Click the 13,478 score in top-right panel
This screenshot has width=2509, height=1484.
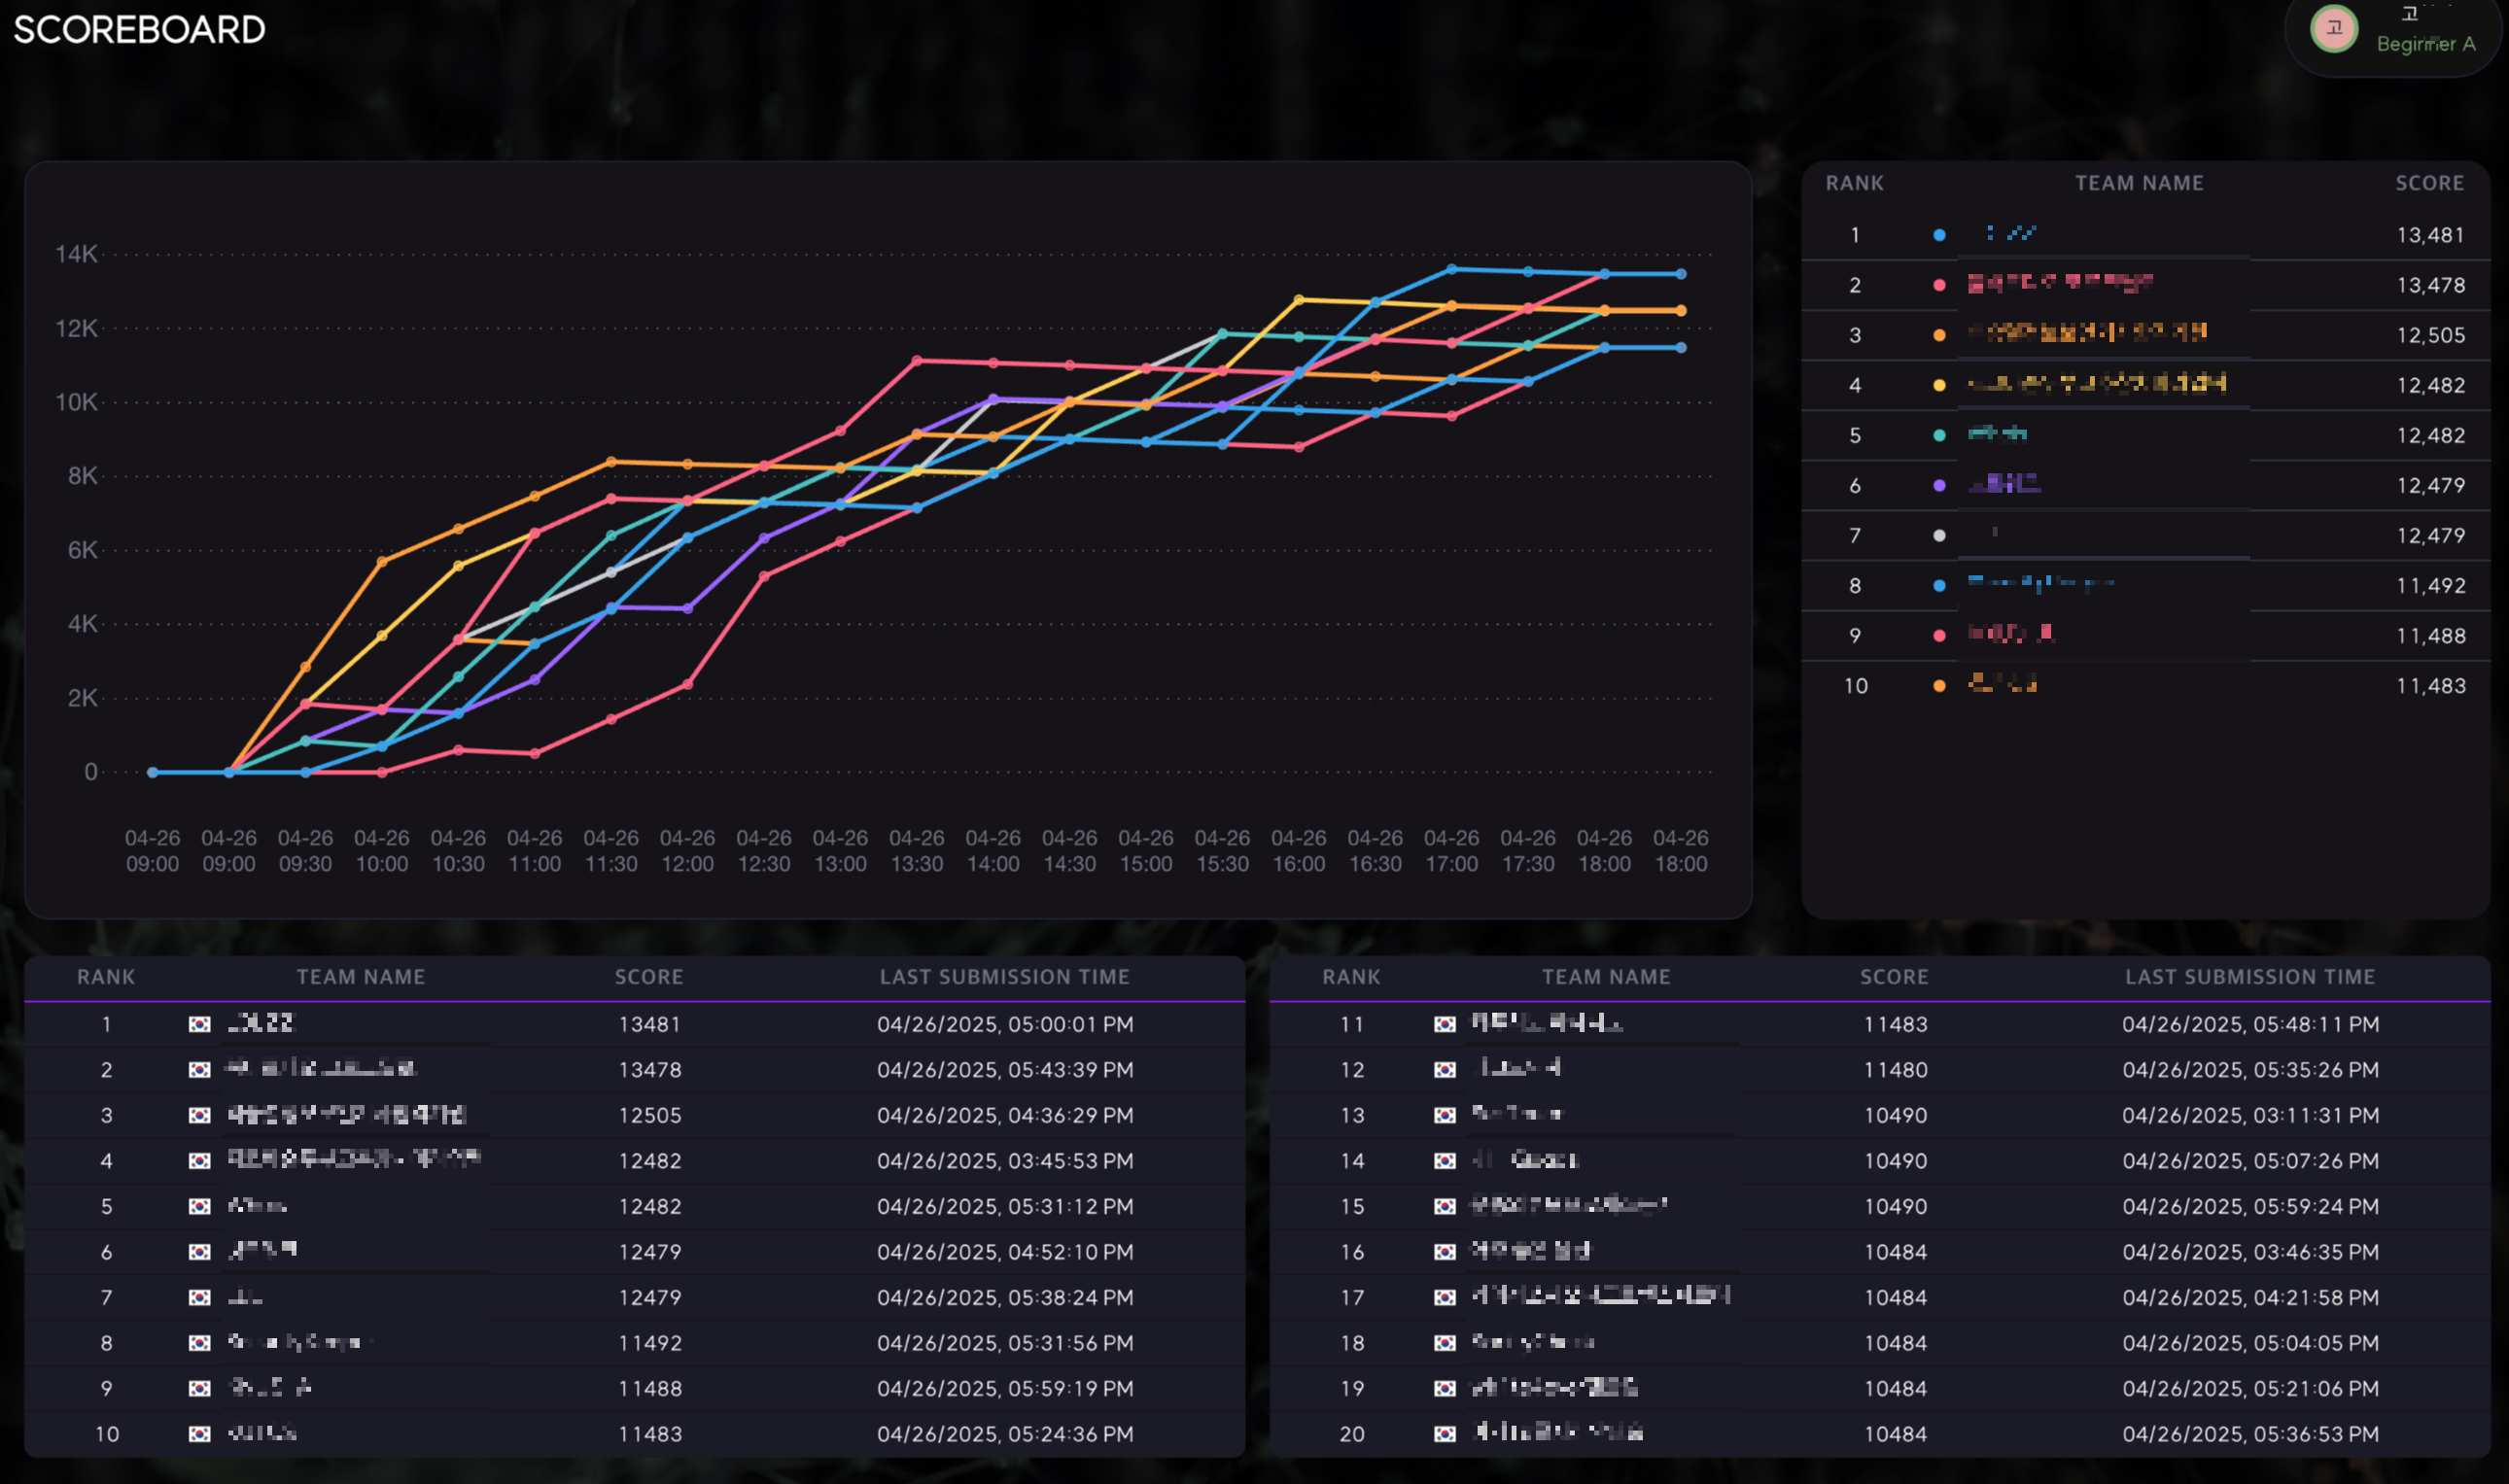pos(2430,285)
